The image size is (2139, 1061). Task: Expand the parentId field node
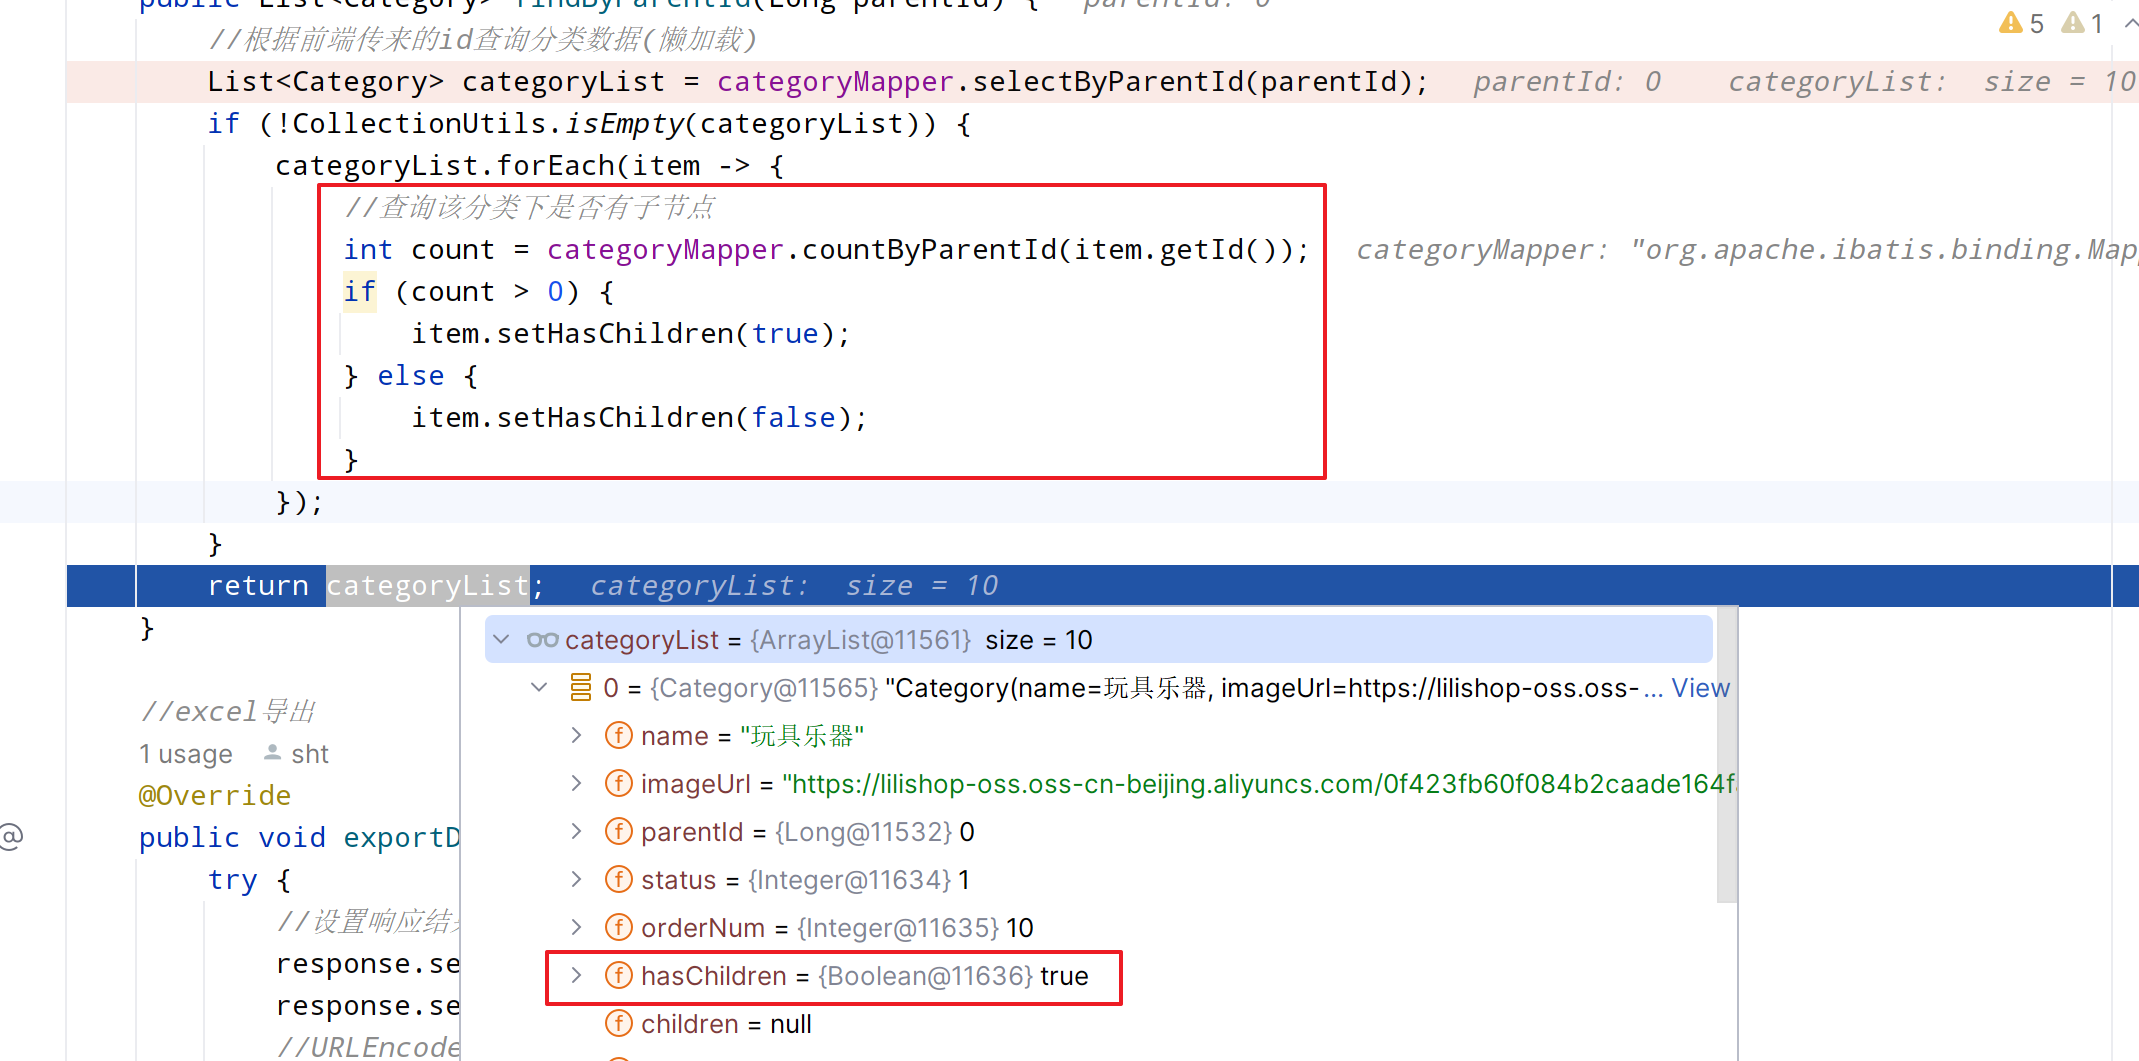(577, 832)
